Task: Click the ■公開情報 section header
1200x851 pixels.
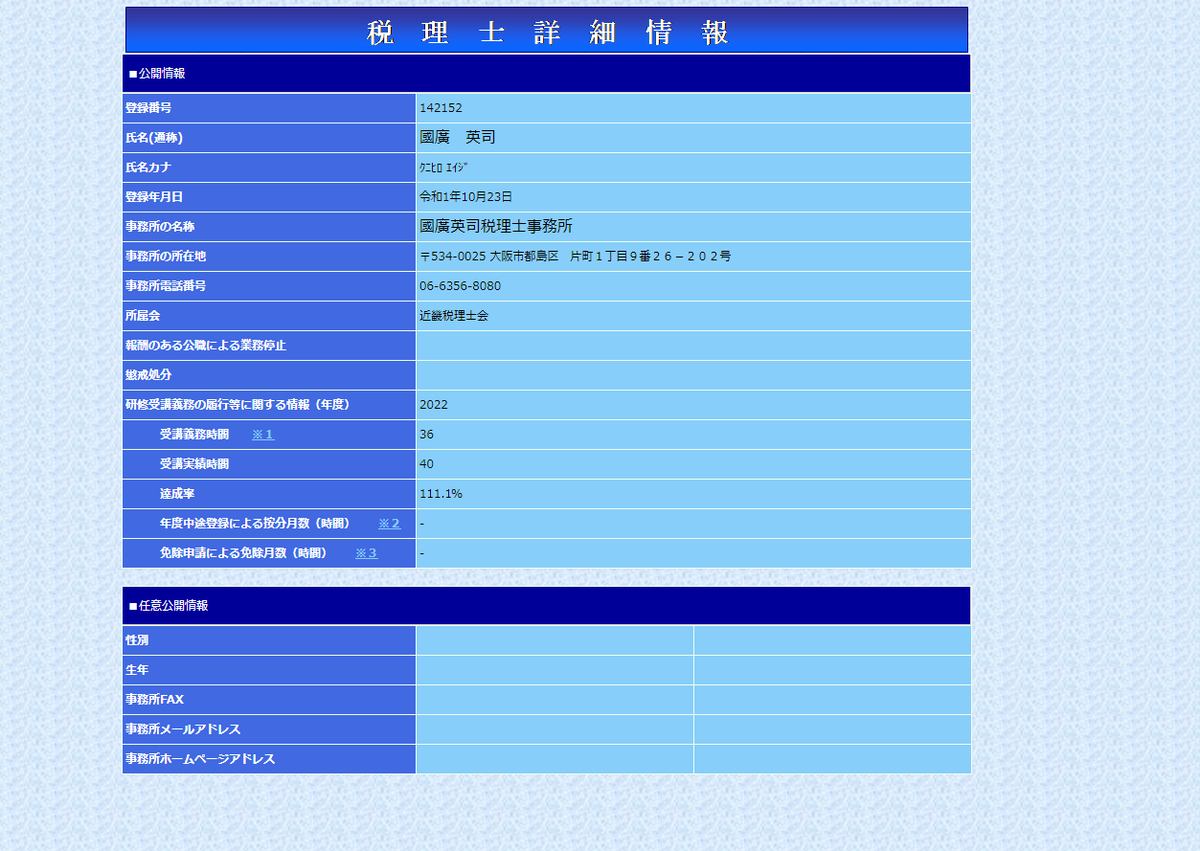Action: coord(547,74)
